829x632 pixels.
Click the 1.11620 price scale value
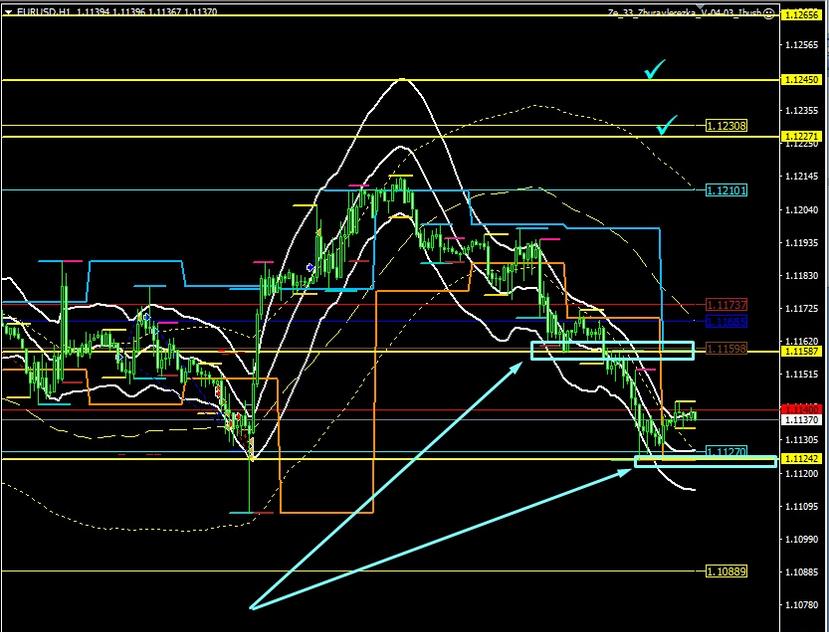[x=802, y=341]
